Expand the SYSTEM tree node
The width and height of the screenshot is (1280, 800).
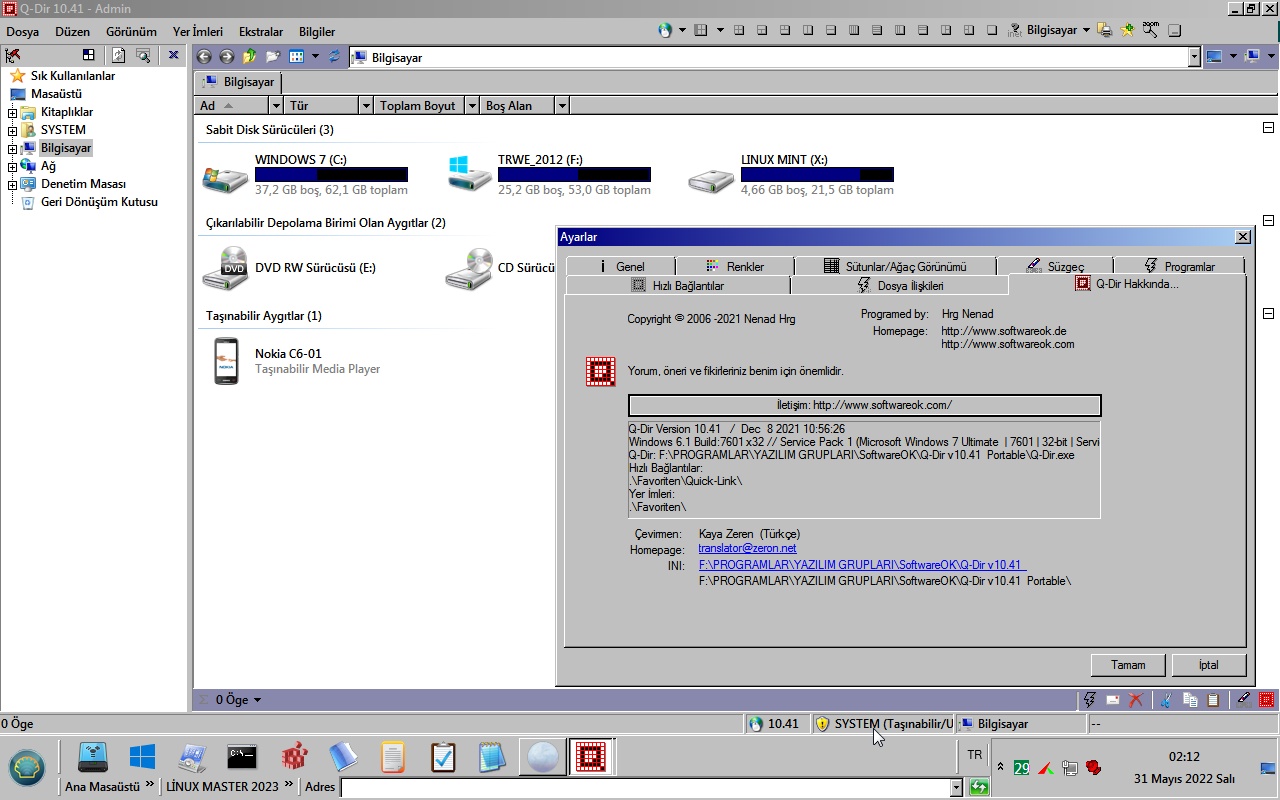[x=12, y=130]
